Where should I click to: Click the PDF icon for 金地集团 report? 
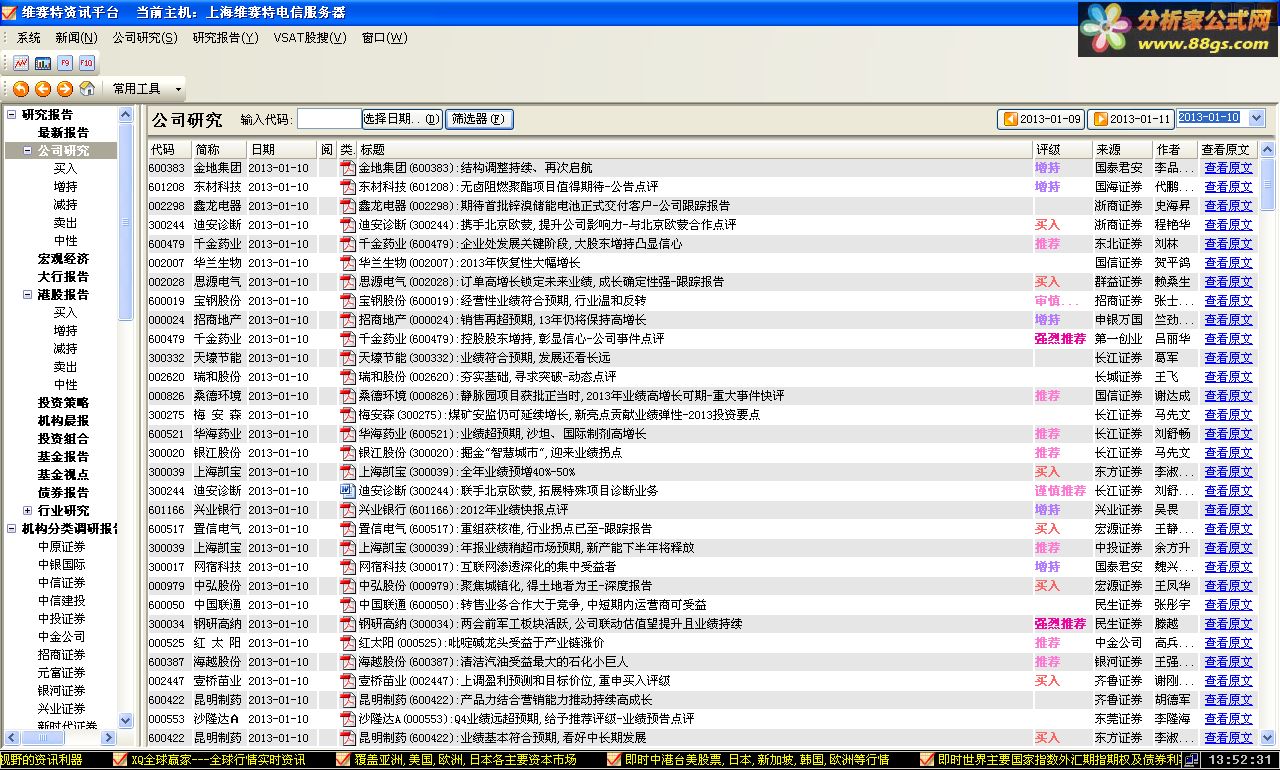[347, 168]
